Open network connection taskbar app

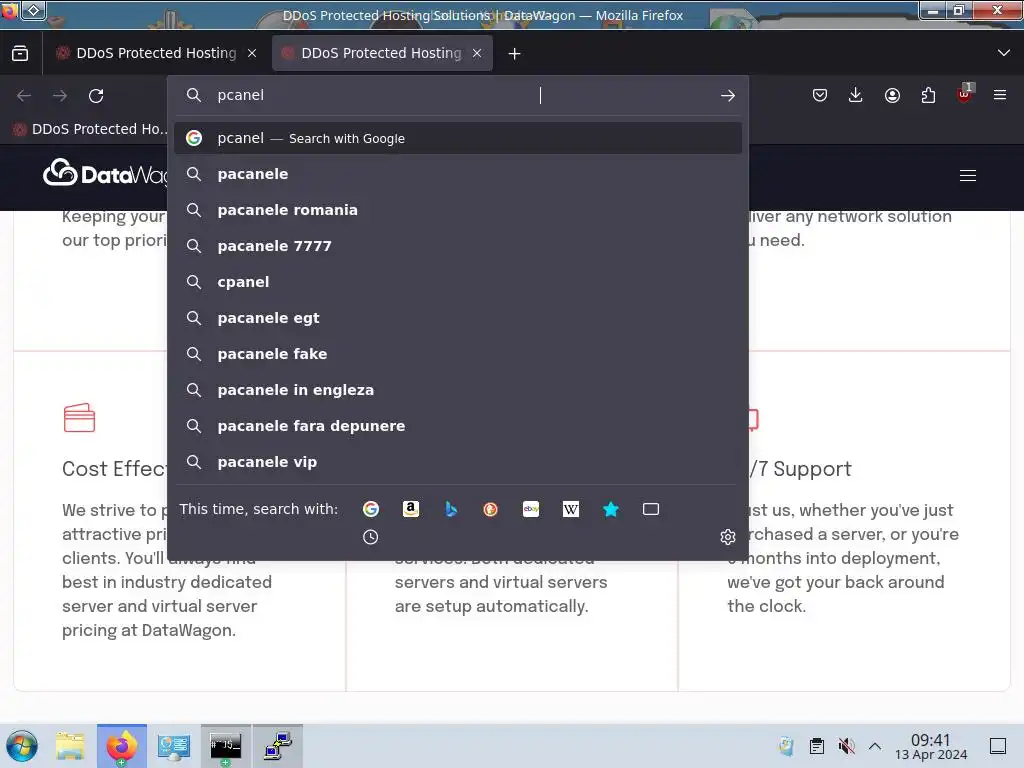click(278, 746)
